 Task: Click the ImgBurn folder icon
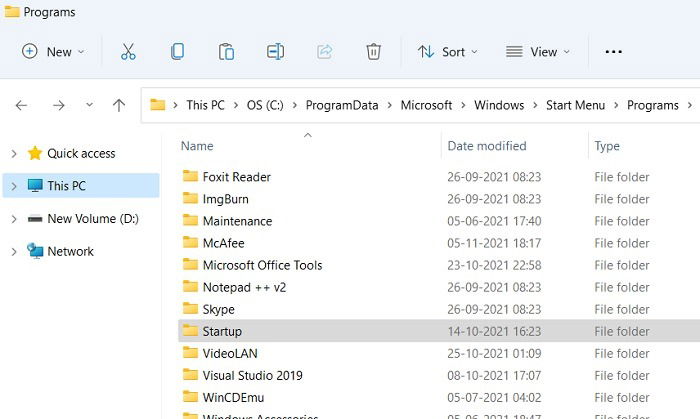click(190, 198)
